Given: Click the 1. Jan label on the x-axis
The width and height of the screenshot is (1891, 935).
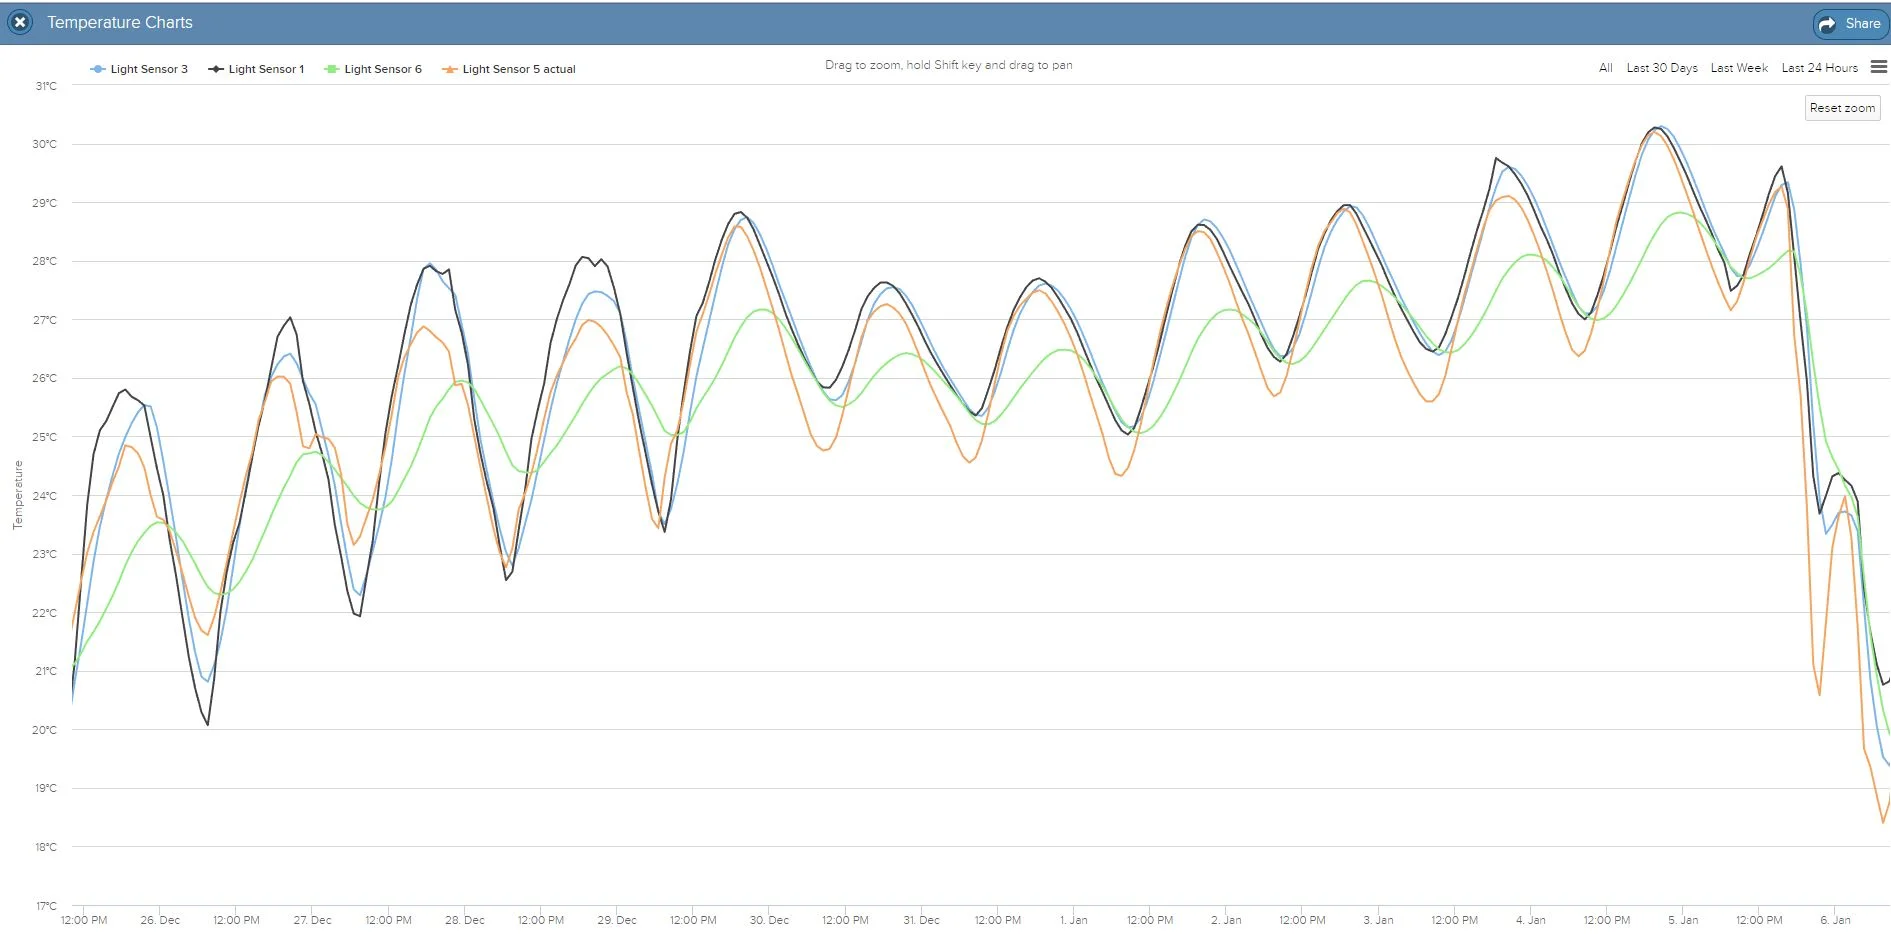Looking at the screenshot, I should click(x=1074, y=920).
